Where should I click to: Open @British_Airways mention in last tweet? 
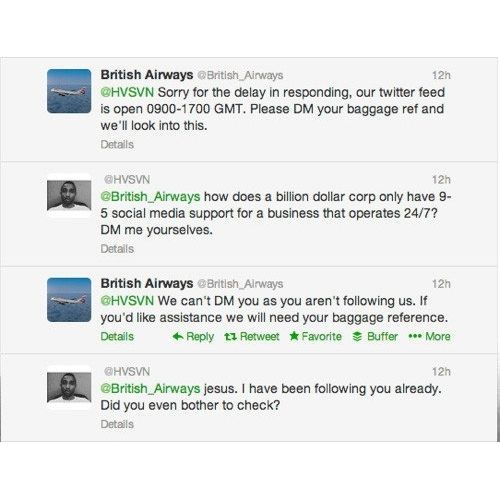click(x=150, y=389)
